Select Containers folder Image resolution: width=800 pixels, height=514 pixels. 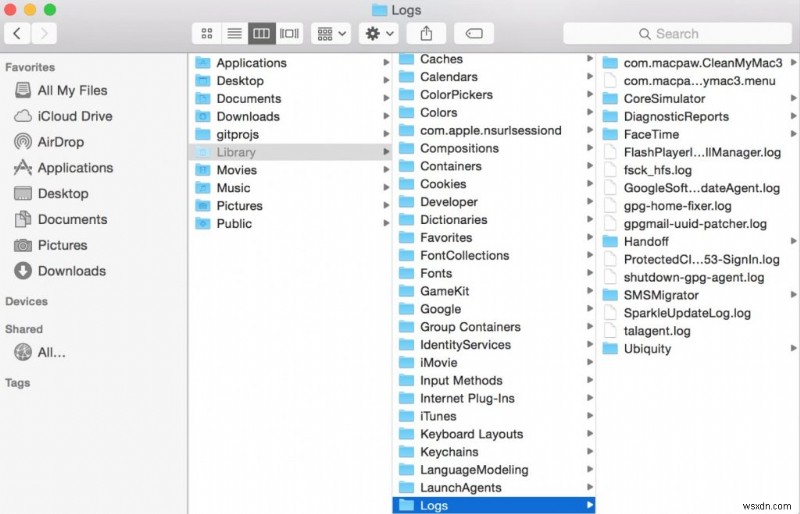pos(494,166)
